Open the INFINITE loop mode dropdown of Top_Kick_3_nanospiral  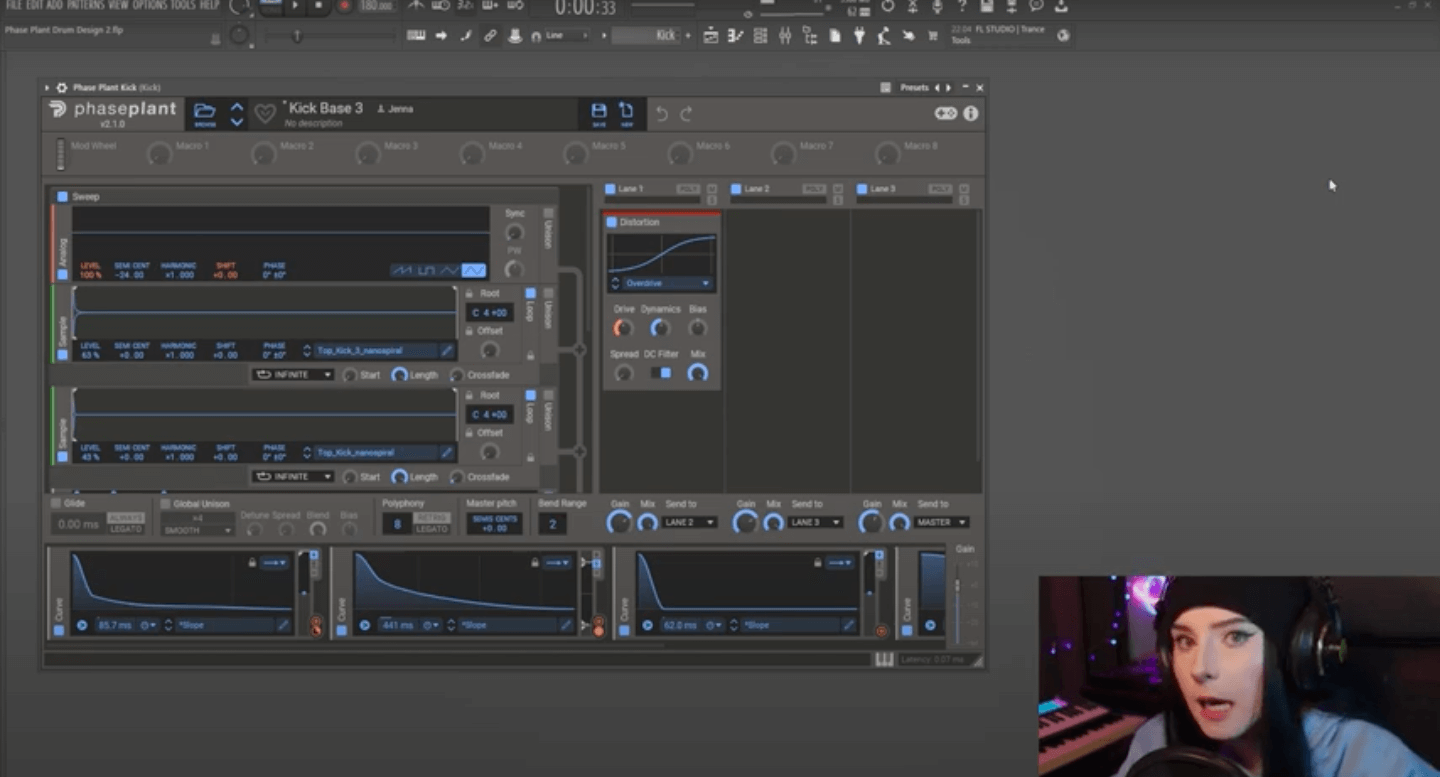[x=292, y=375]
